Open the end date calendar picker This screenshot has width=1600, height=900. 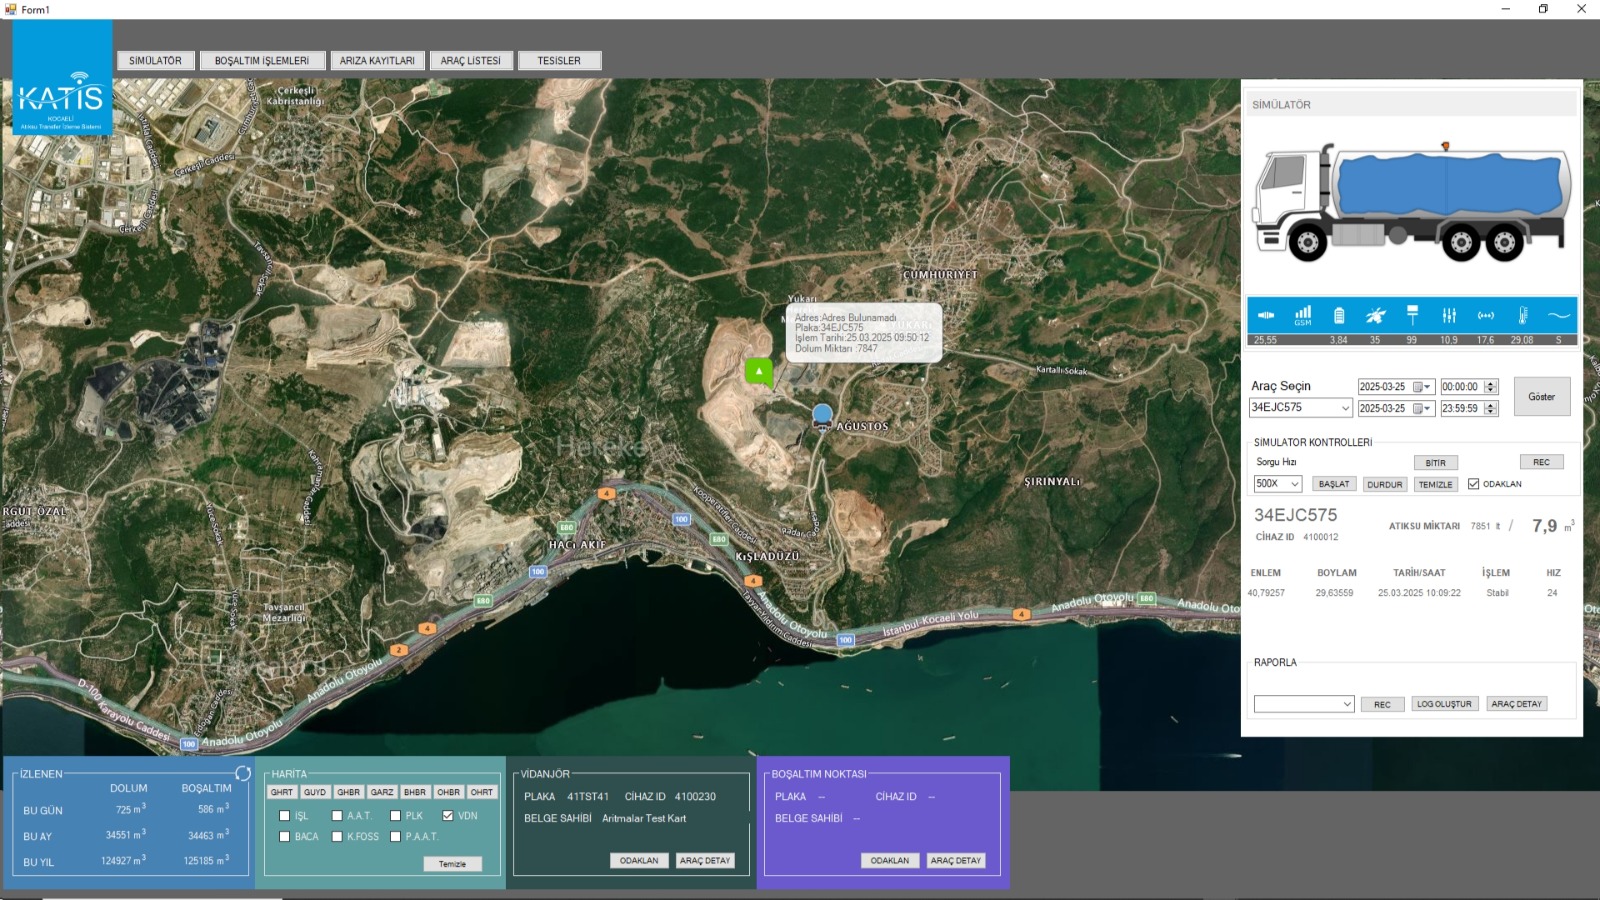1422,409
